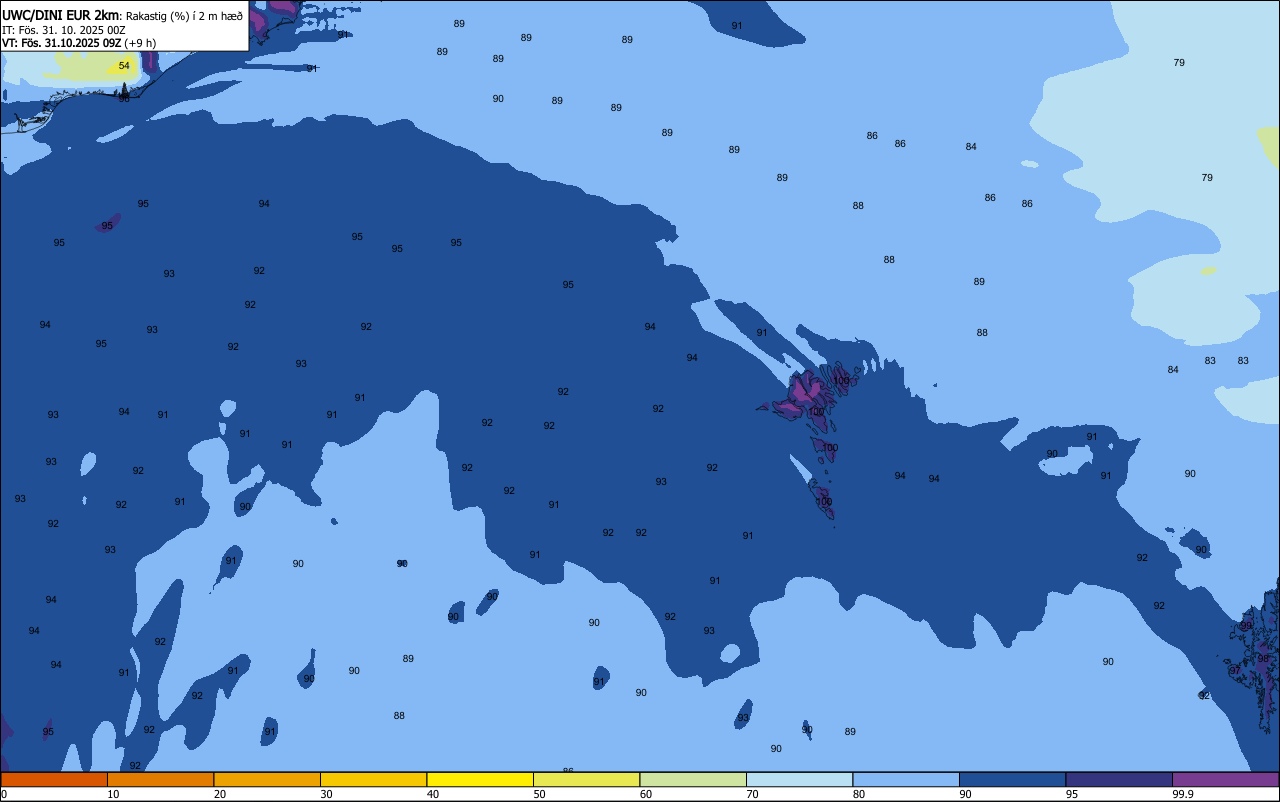
Task: Click the legend tick label 10
Action: click(x=113, y=794)
